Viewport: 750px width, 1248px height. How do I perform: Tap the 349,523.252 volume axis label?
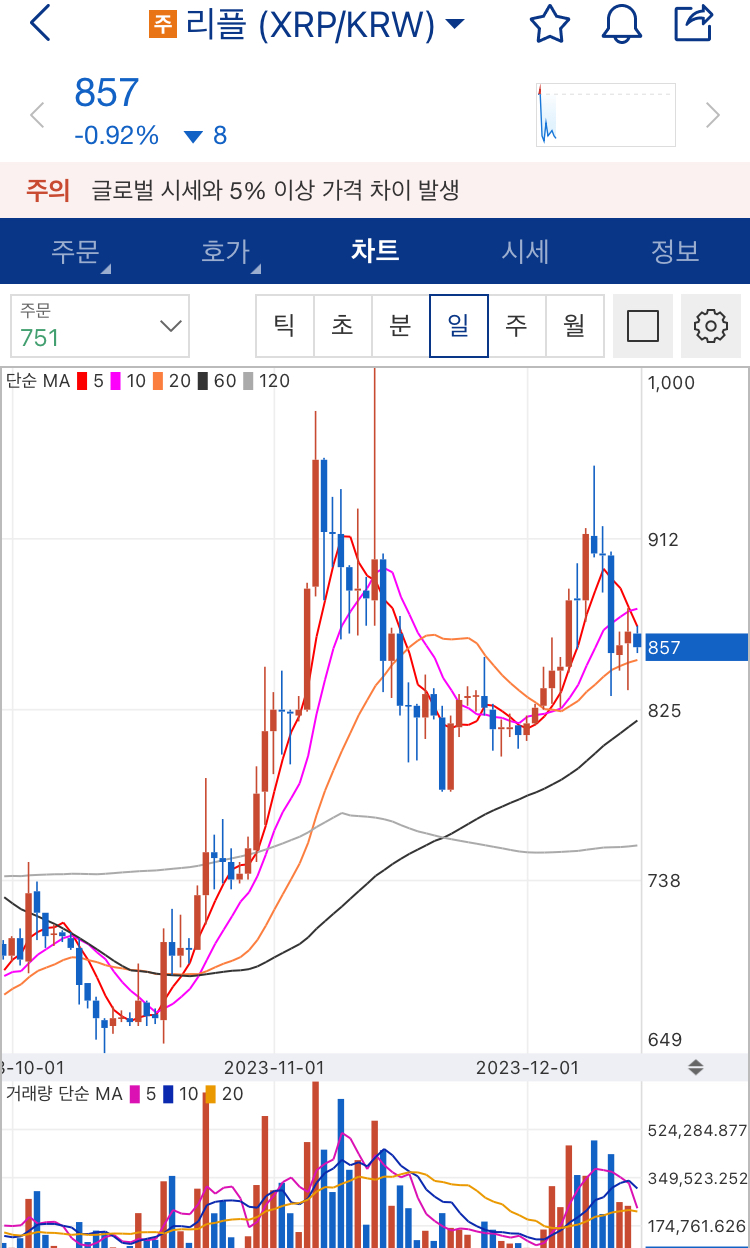pyautogui.click(x=698, y=1178)
